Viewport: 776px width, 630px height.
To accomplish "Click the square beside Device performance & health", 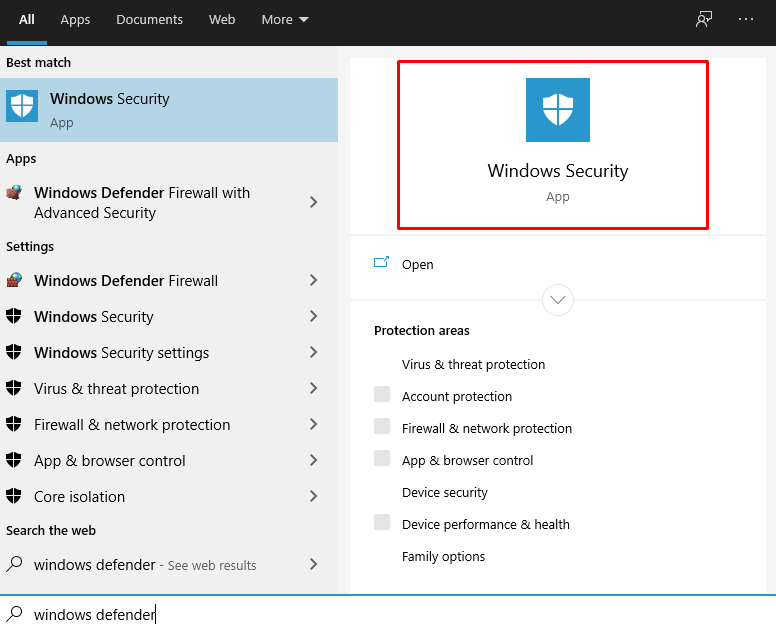I will [x=382, y=523].
